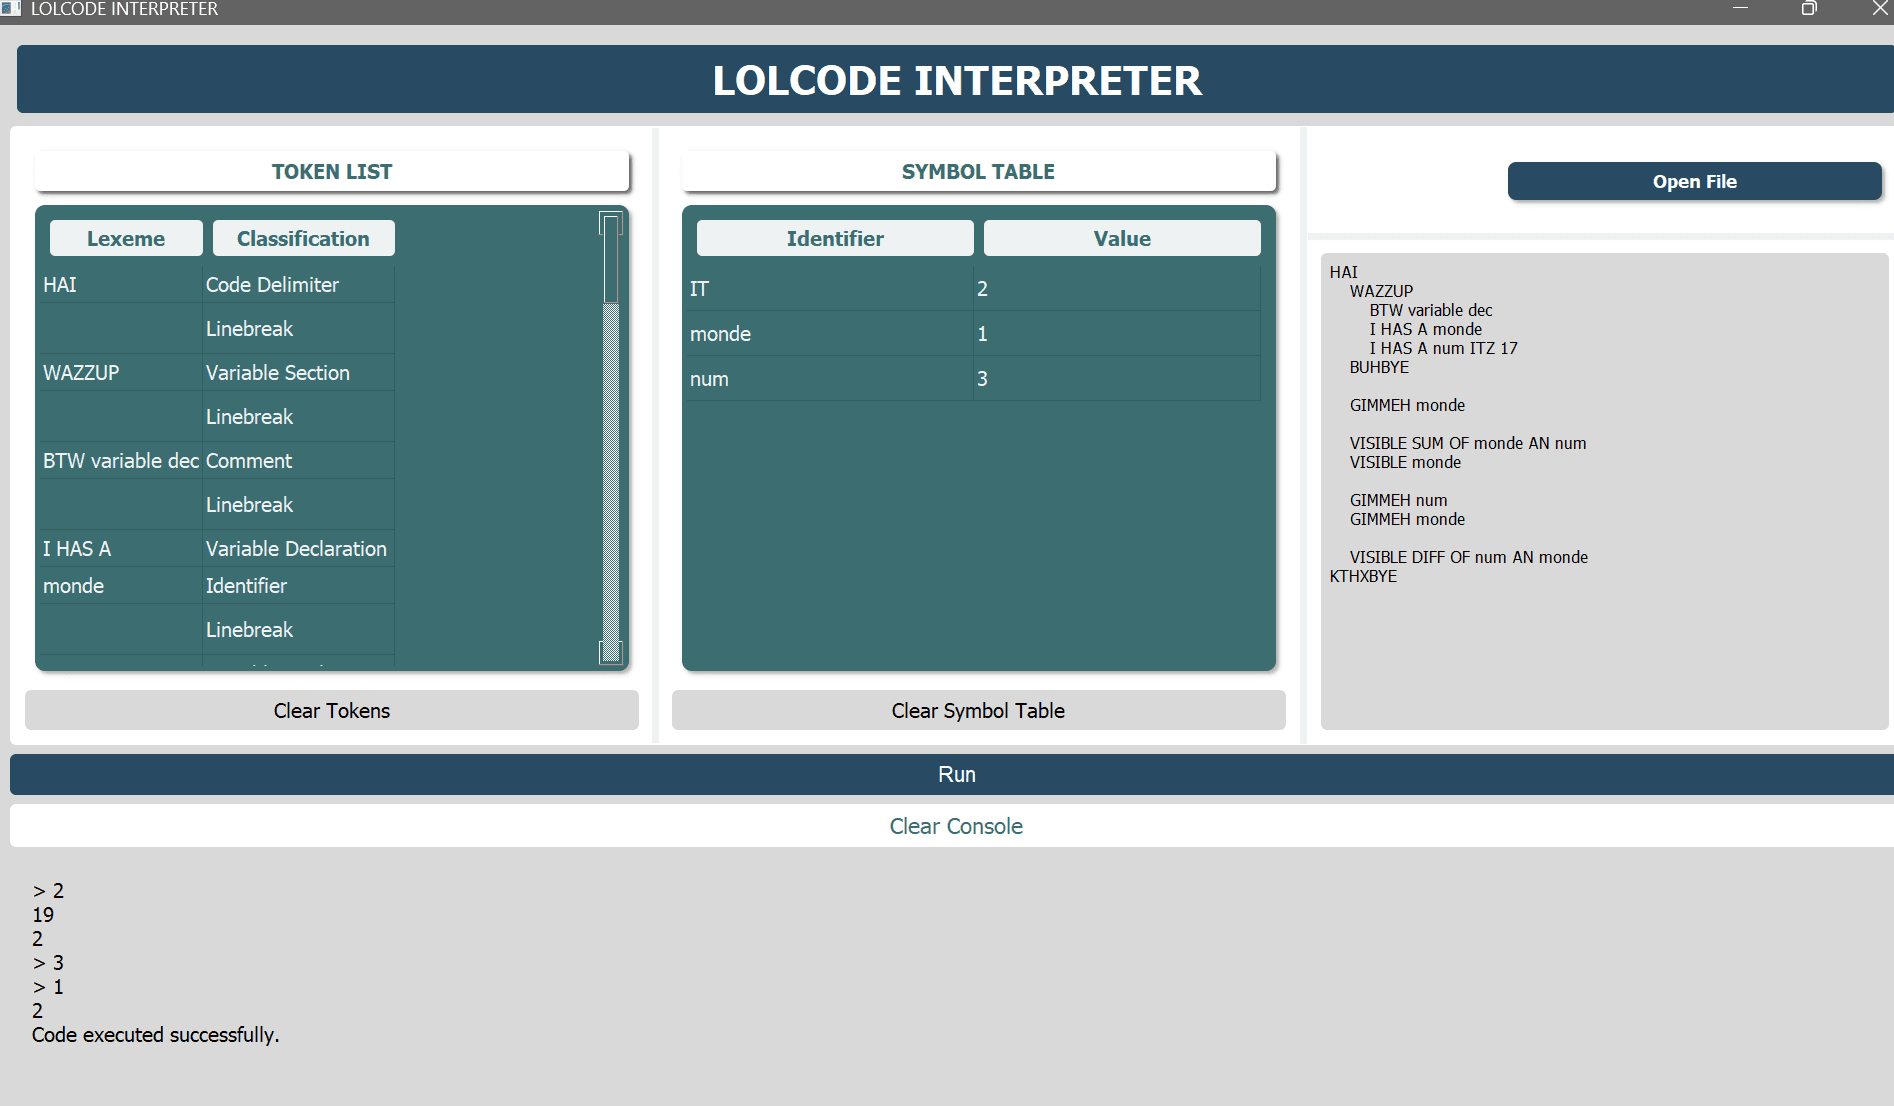Click the Identifier classification cell for monde
This screenshot has width=1894, height=1106.
point(298,586)
